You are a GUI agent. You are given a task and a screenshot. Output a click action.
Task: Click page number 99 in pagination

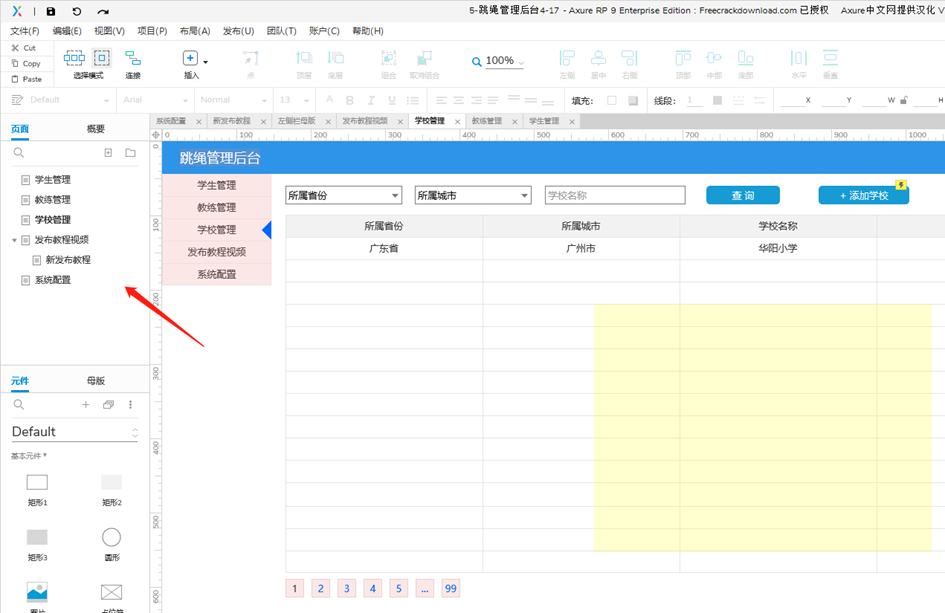[x=451, y=588]
